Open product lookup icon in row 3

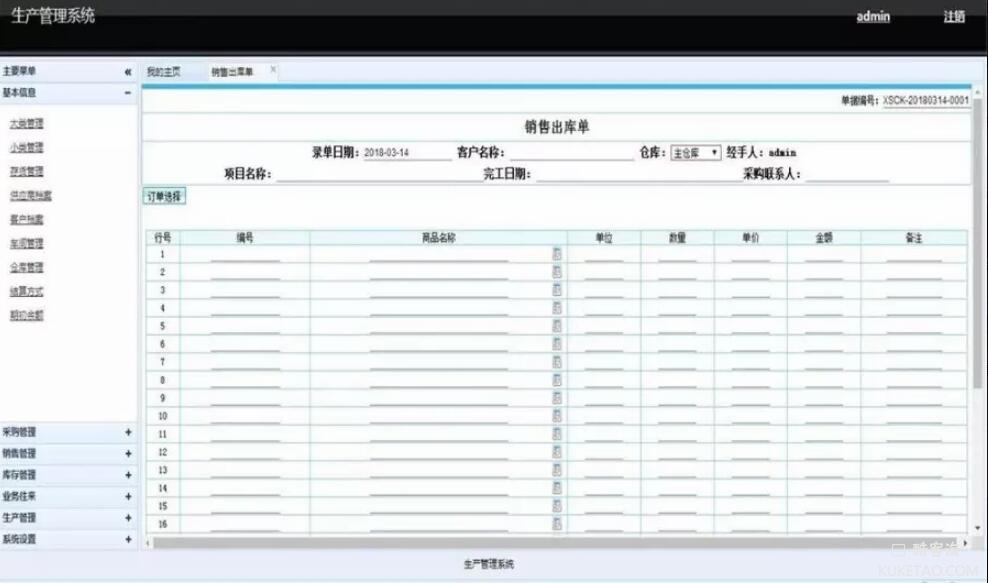[557, 290]
